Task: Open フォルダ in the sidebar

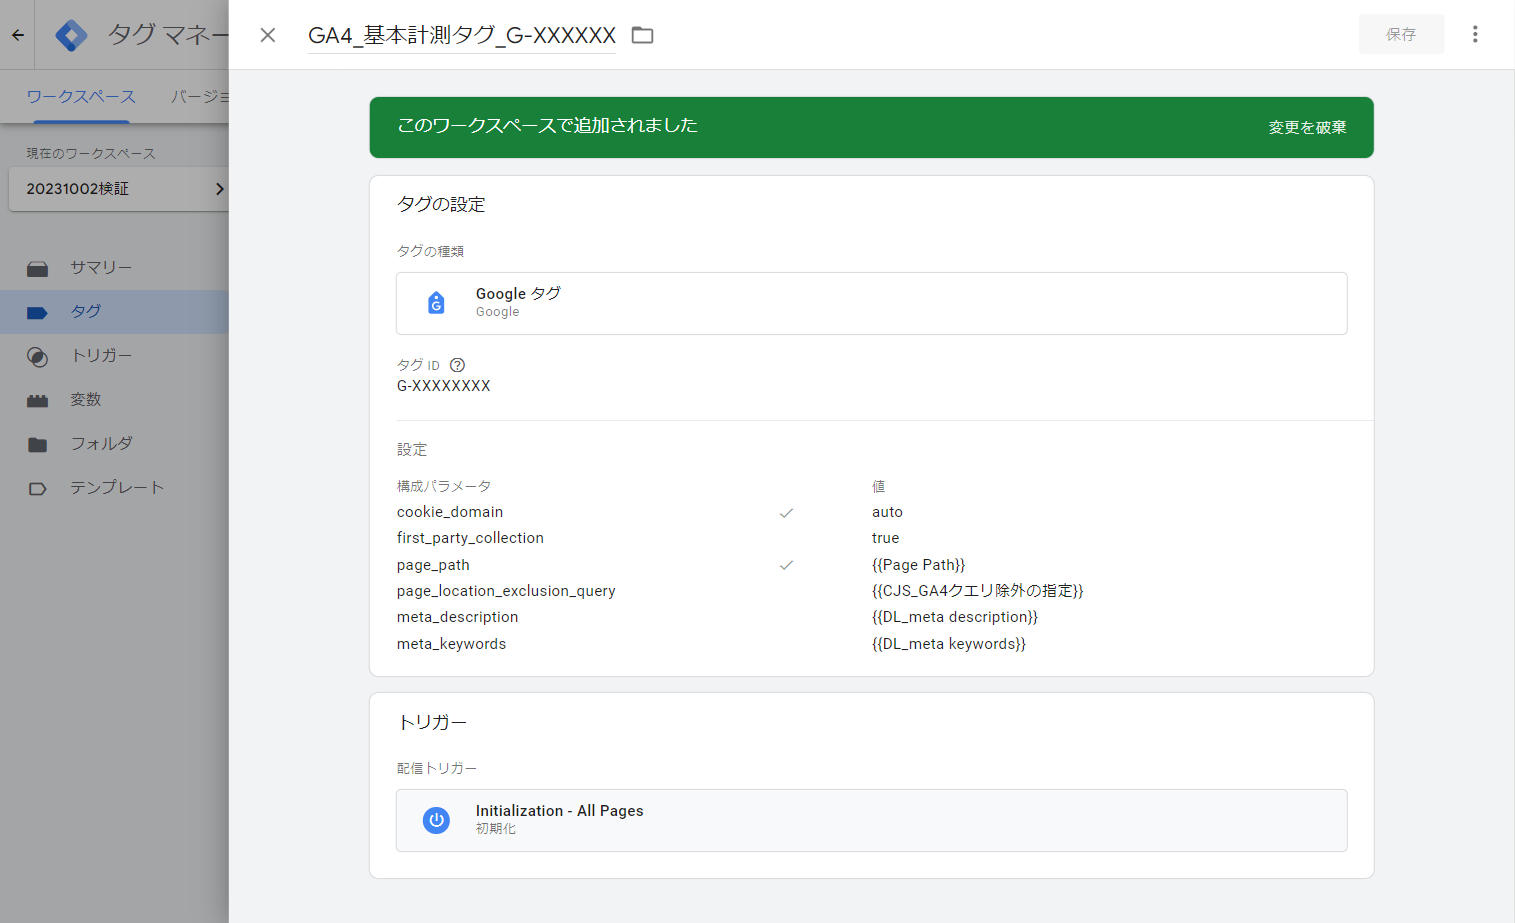Action: pyautogui.click(x=100, y=444)
